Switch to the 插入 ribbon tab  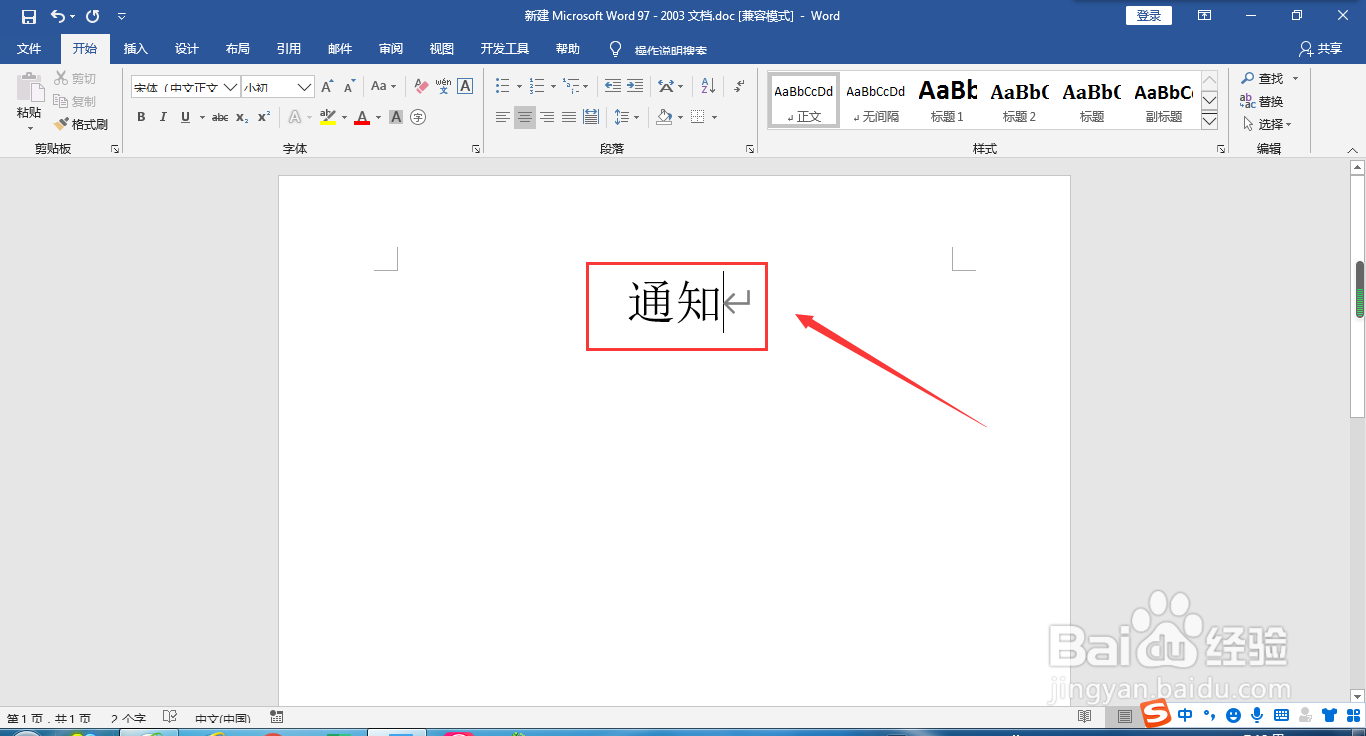(x=135, y=48)
